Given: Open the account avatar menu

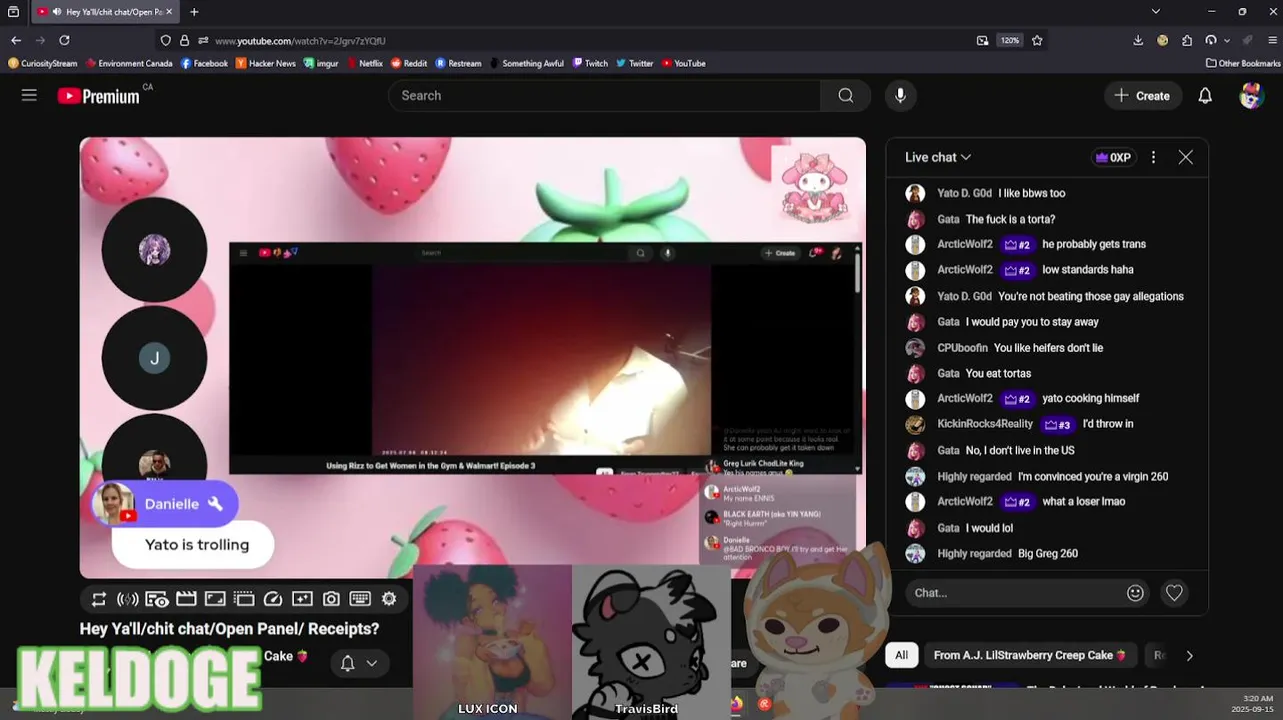Looking at the screenshot, I should [1251, 96].
